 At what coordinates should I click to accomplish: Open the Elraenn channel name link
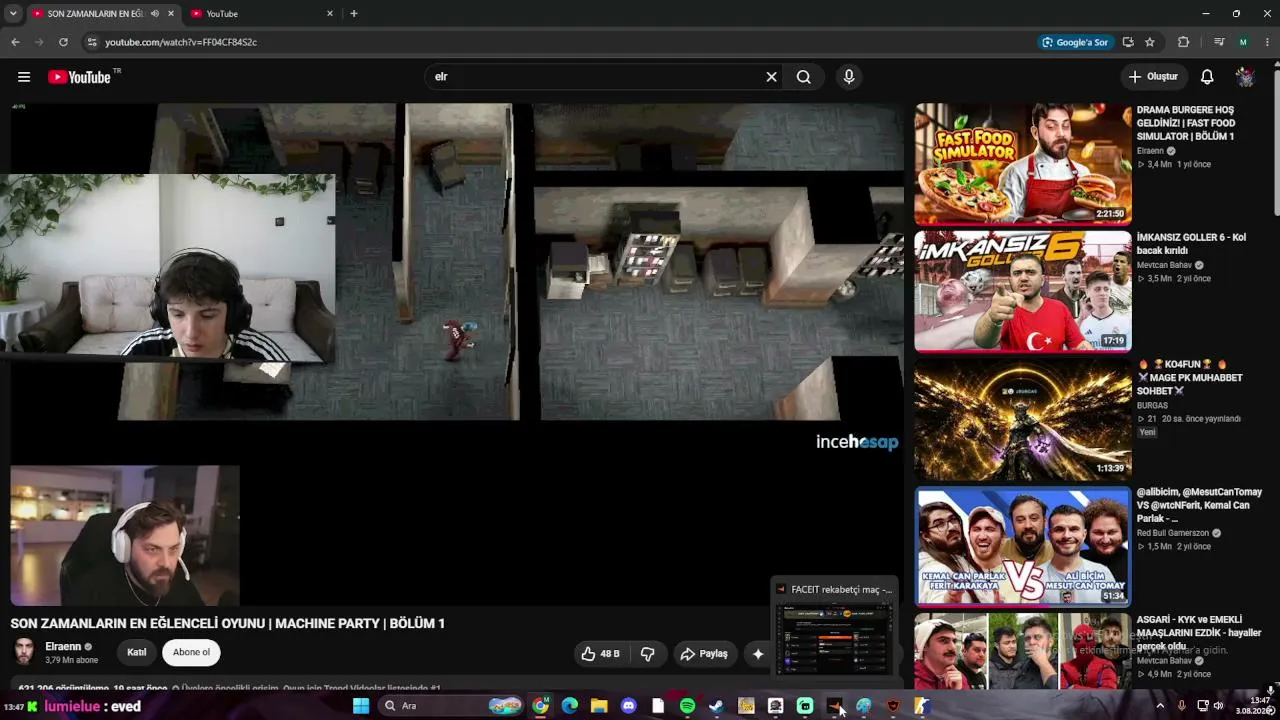[63, 647]
